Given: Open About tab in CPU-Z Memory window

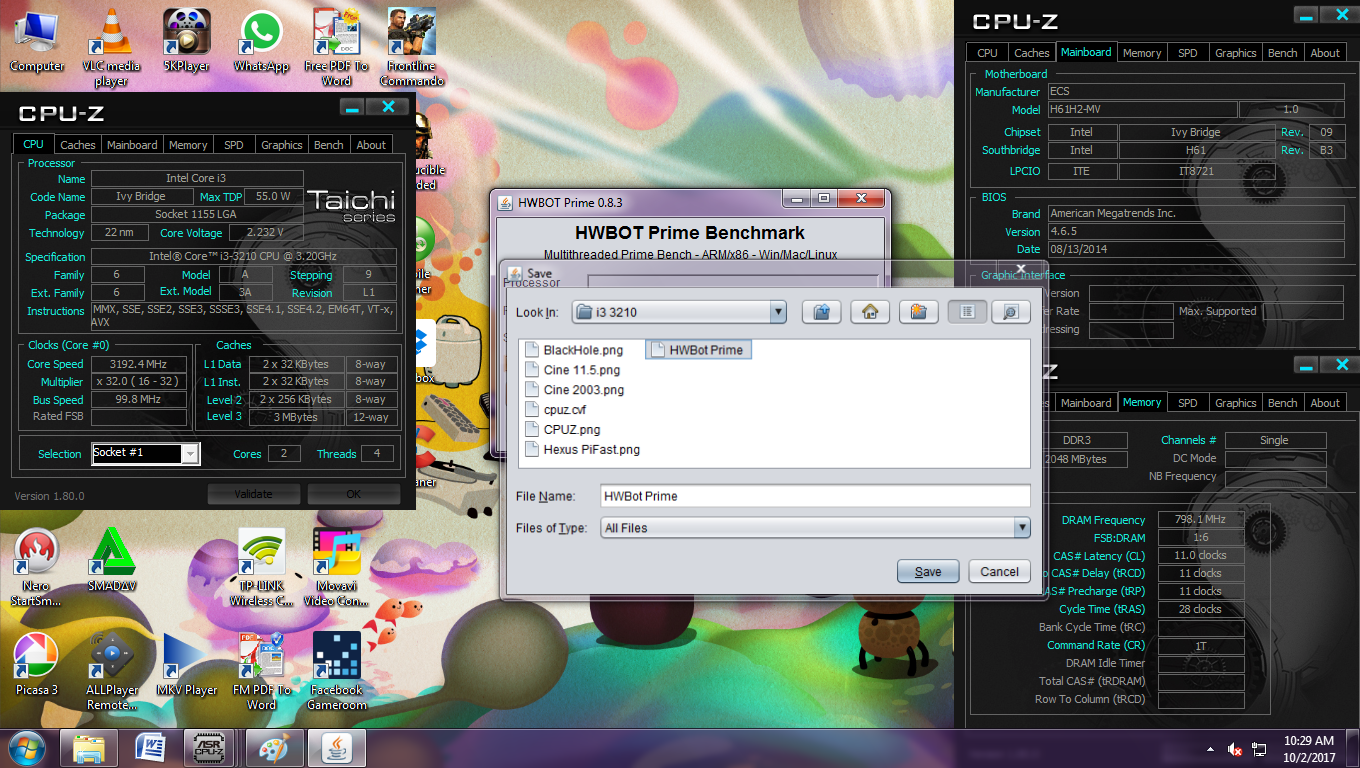Looking at the screenshot, I should click(x=1326, y=403).
